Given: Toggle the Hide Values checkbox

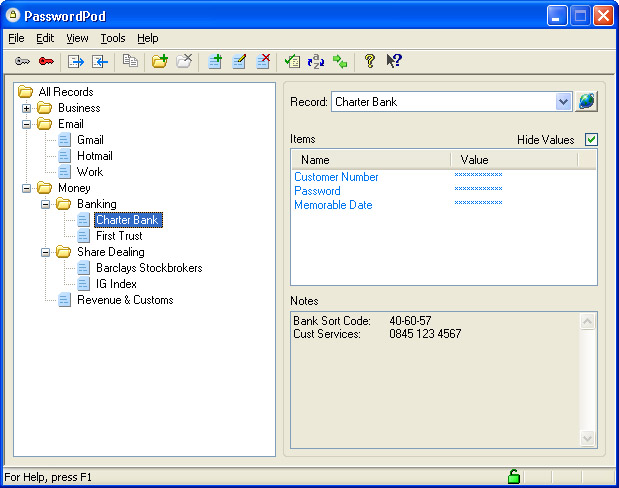Looking at the screenshot, I should coord(591,139).
